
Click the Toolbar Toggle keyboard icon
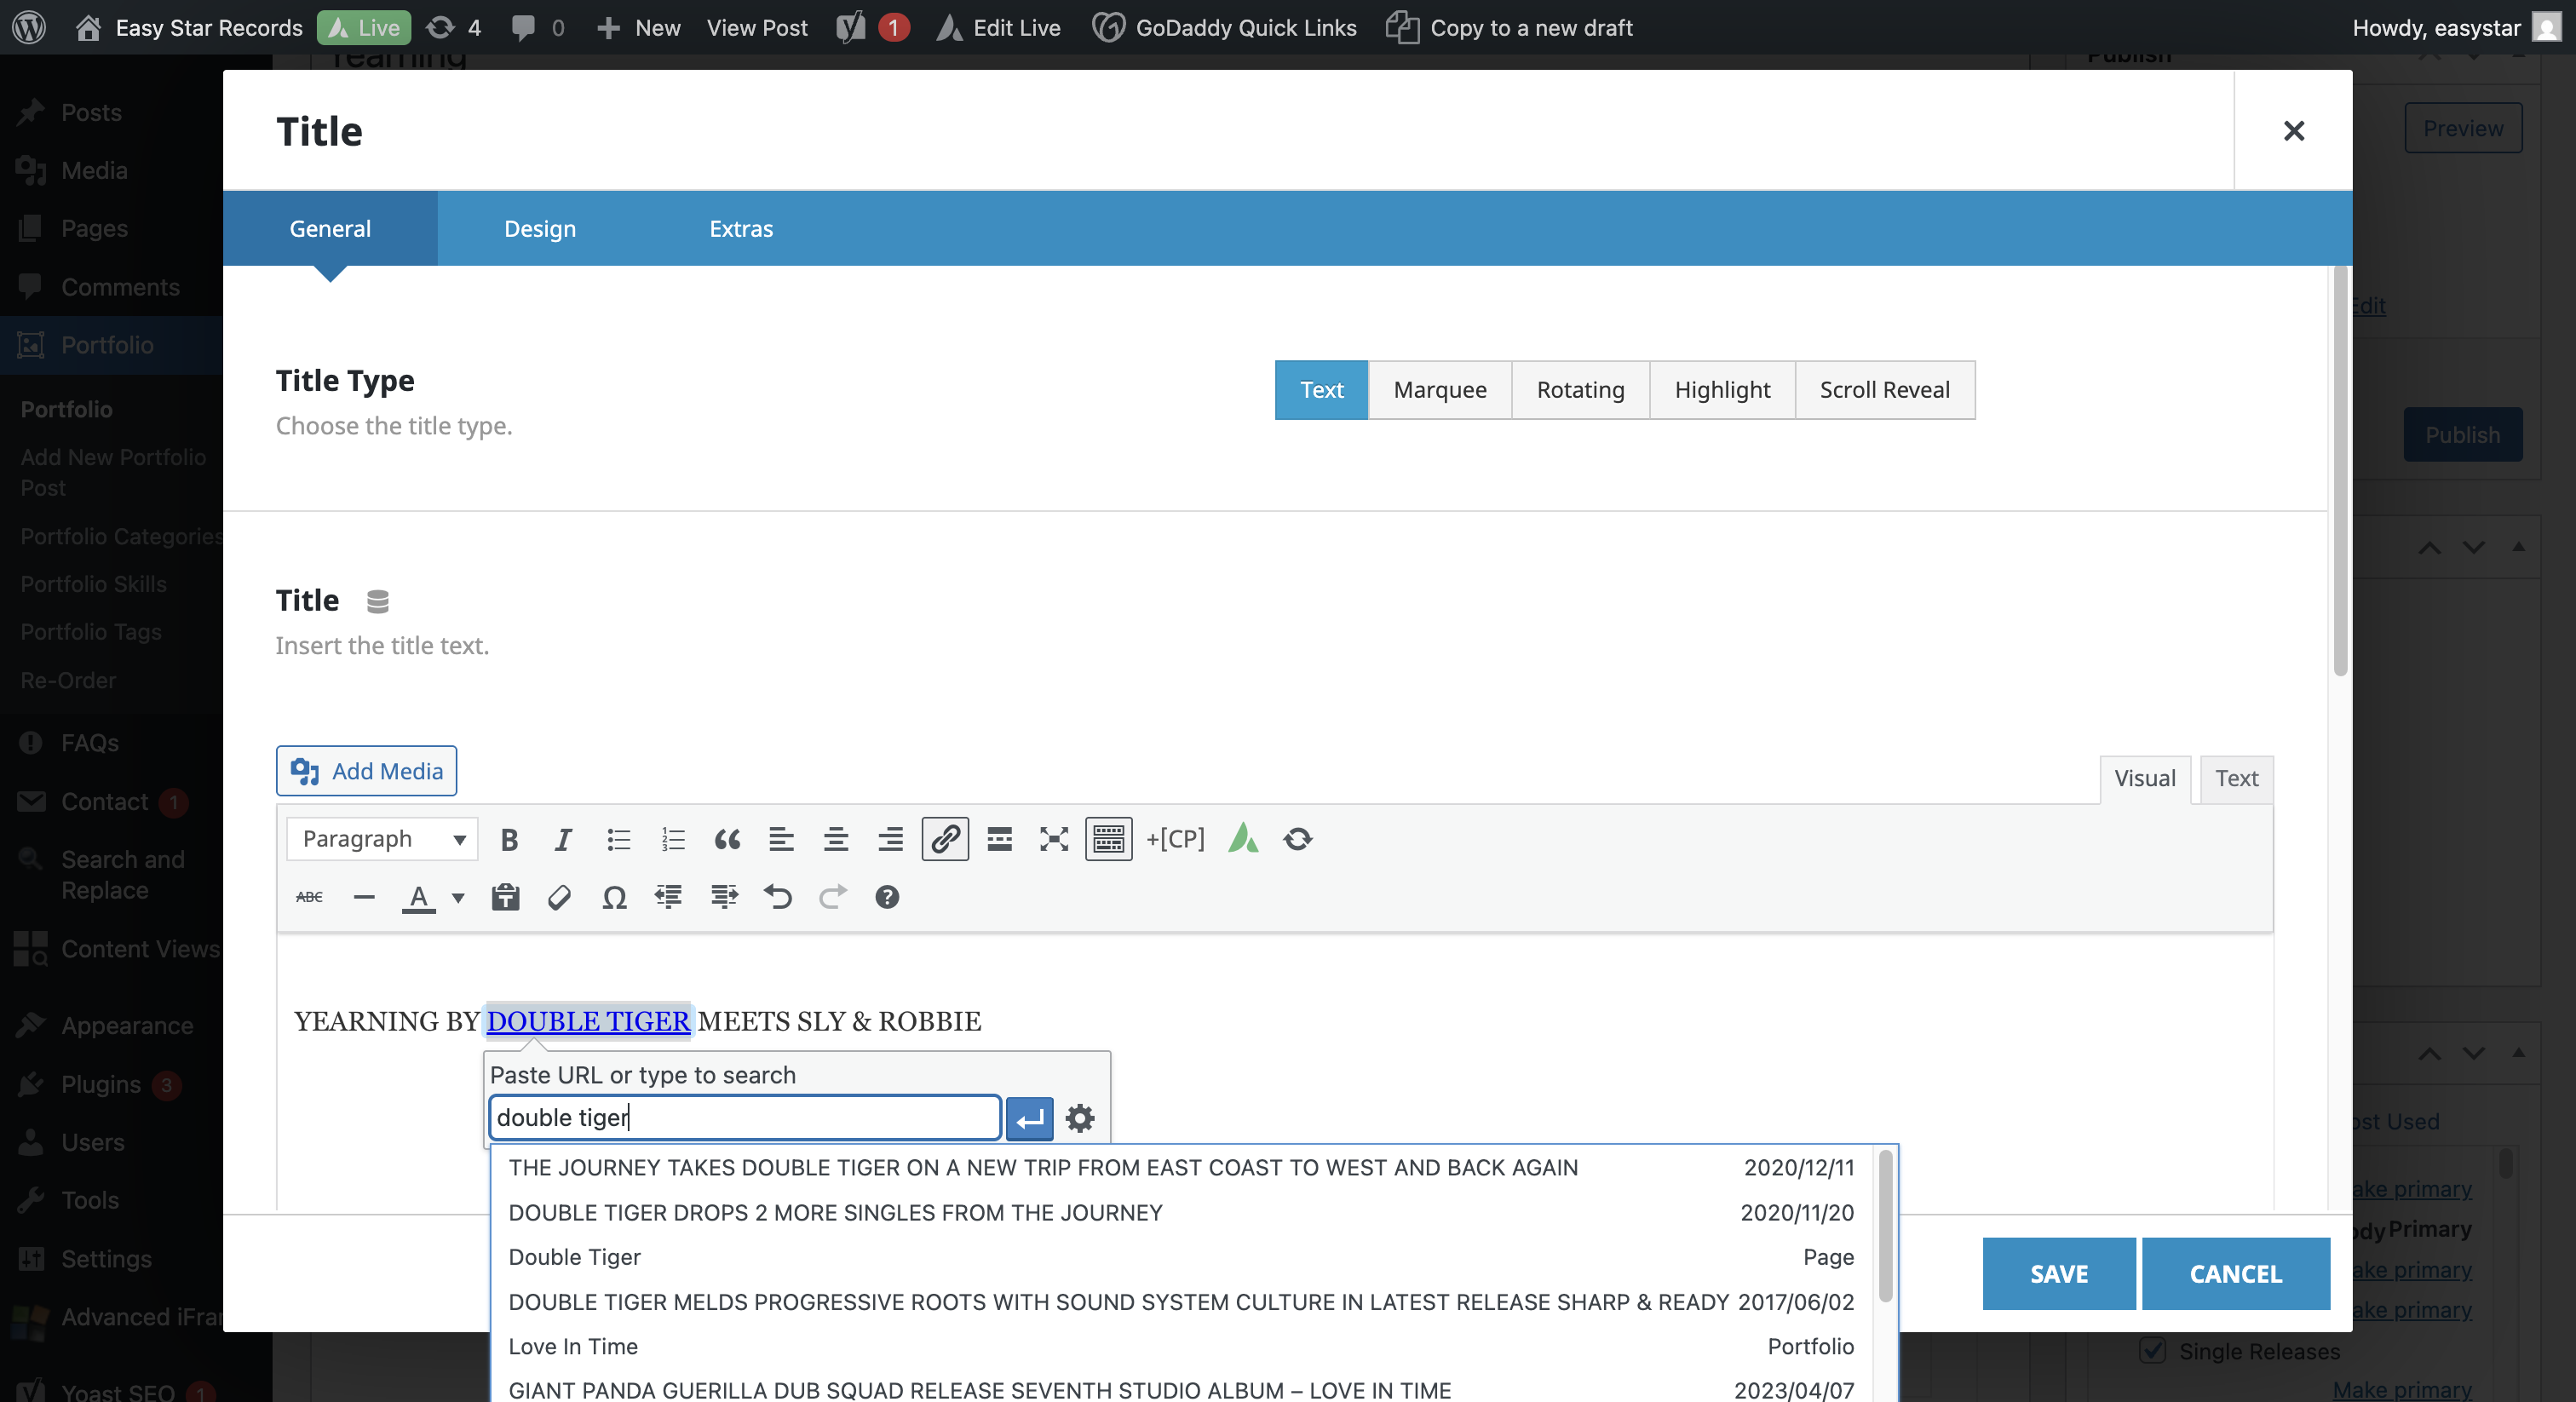pyautogui.click(x=1108, y=839)
